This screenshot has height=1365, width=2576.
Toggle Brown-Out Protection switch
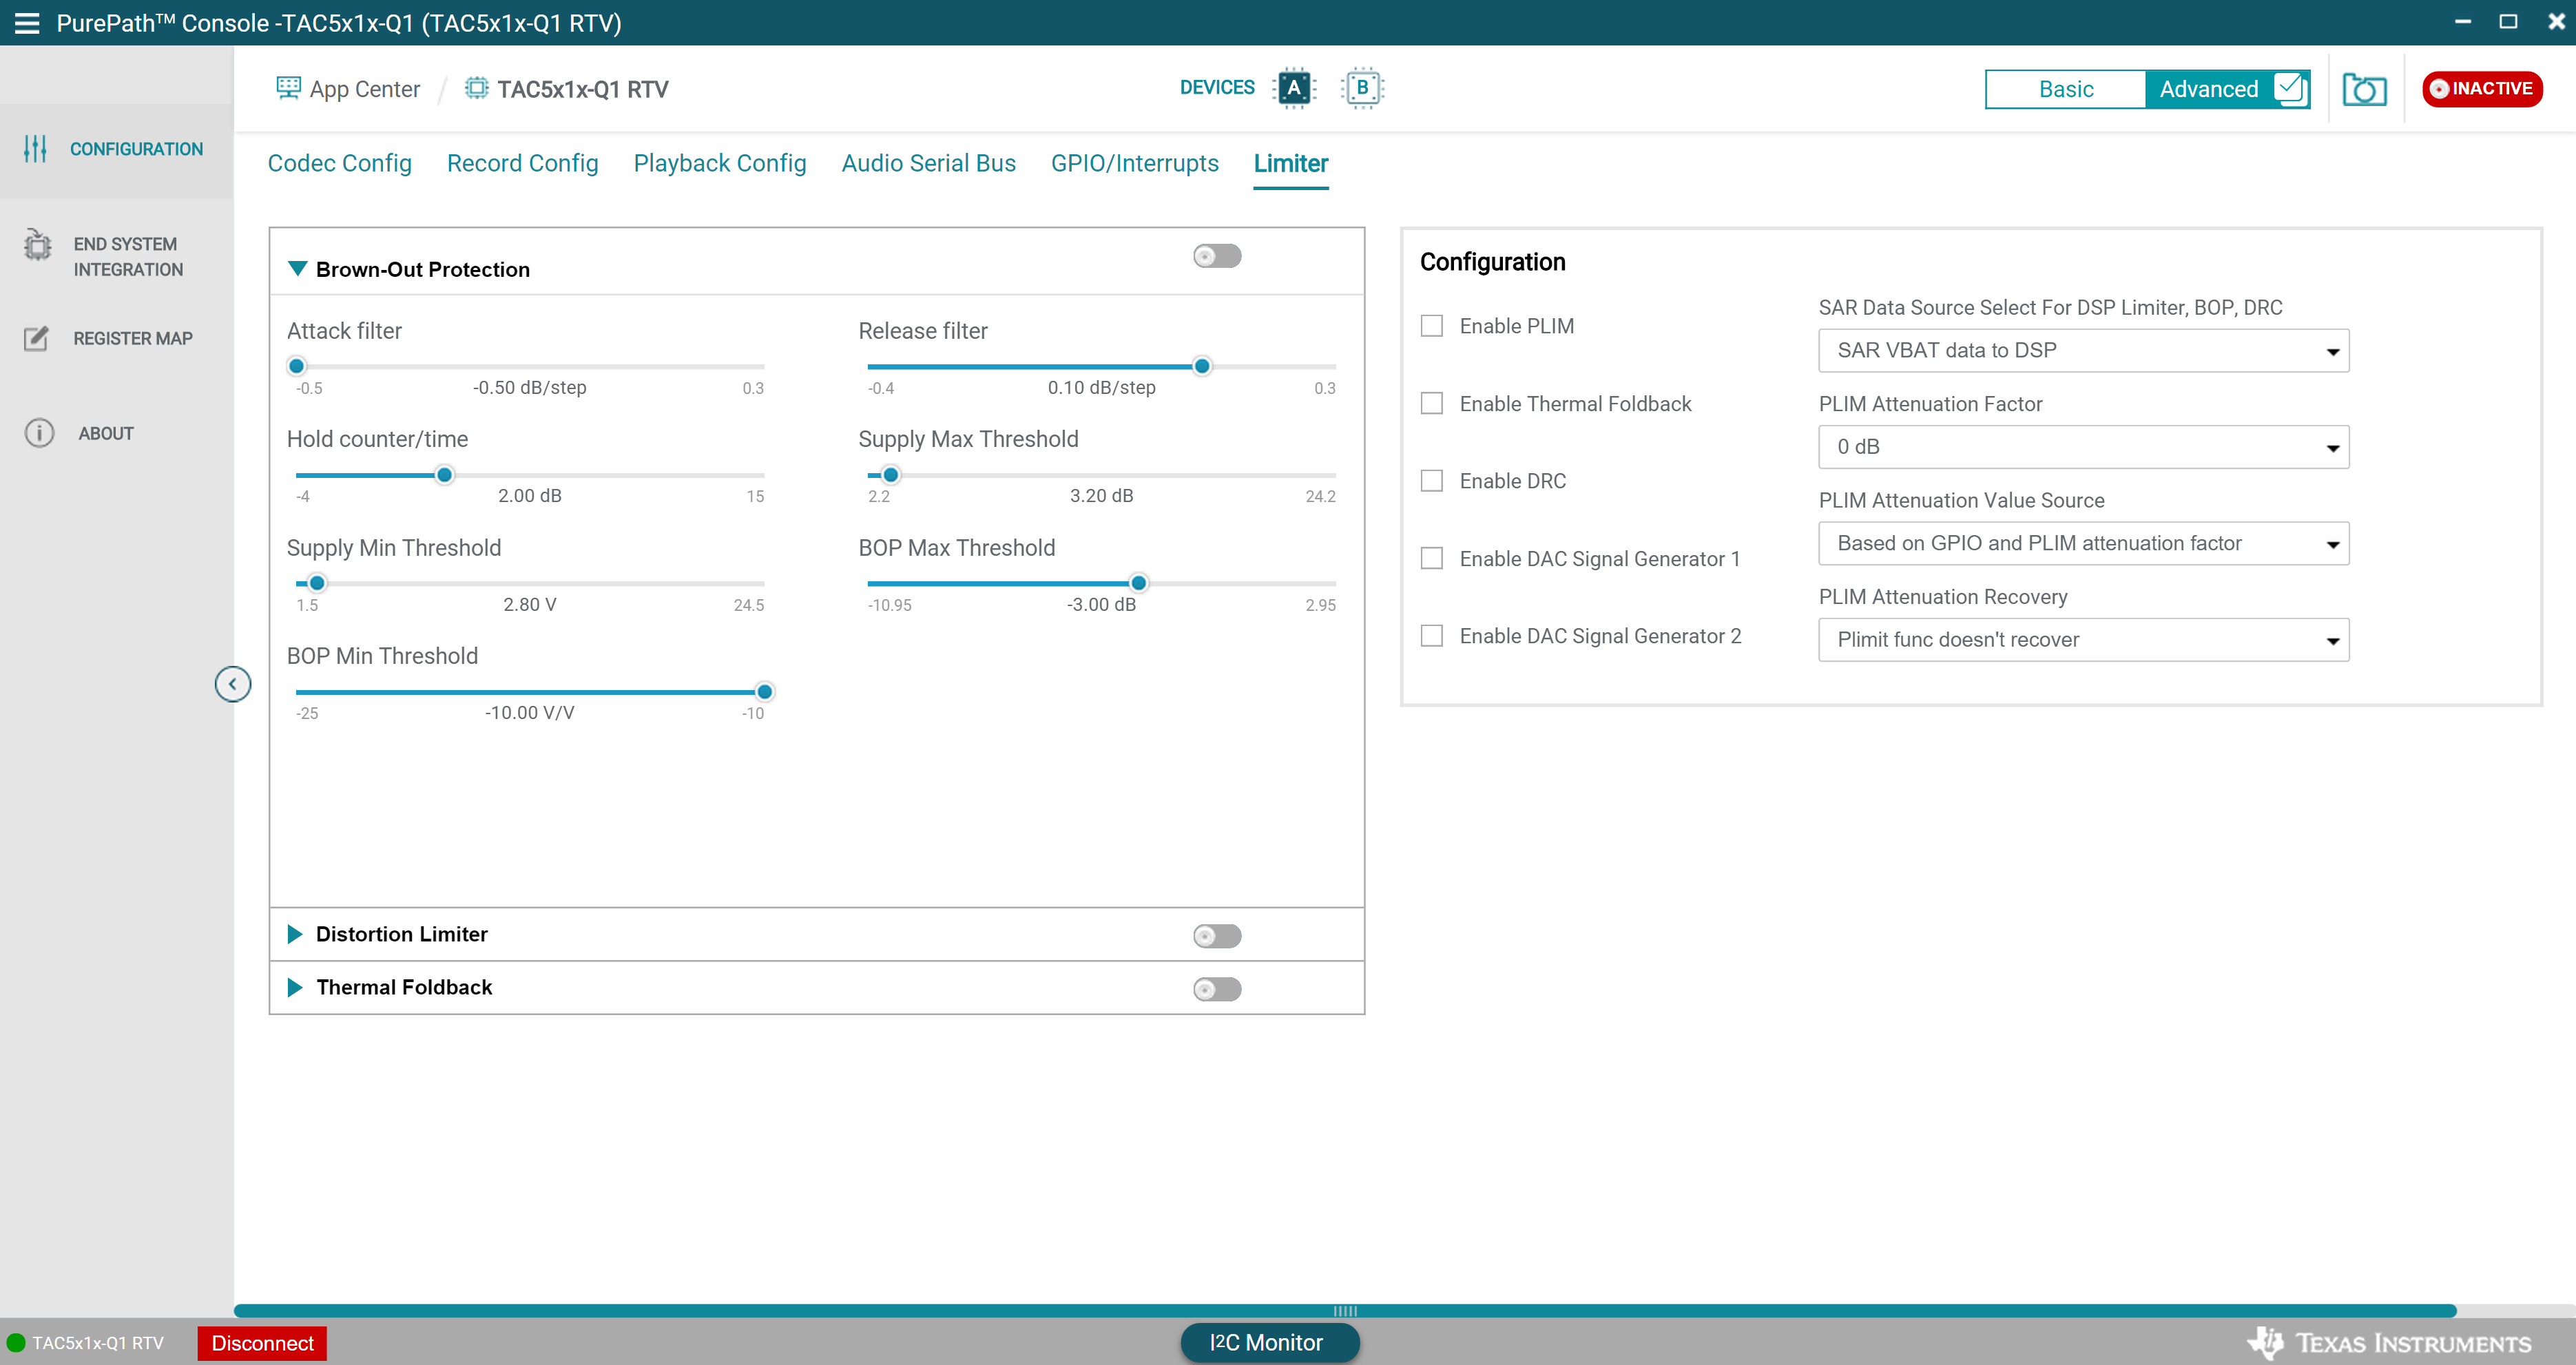[x=1217, y=257]
